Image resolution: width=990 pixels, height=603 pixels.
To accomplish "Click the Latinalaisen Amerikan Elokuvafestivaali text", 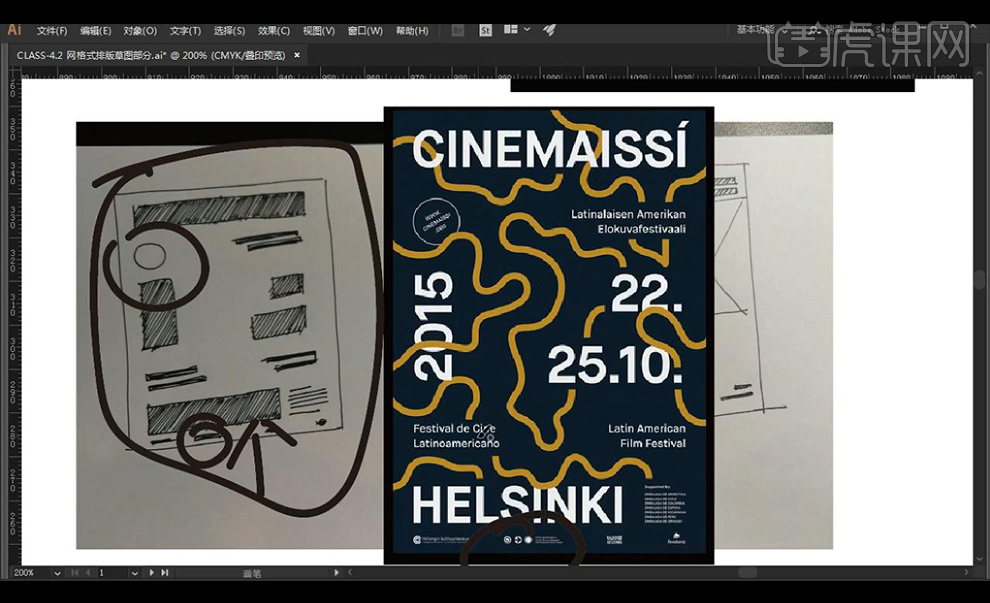I will pyautogui.click(x=628, y=222).
